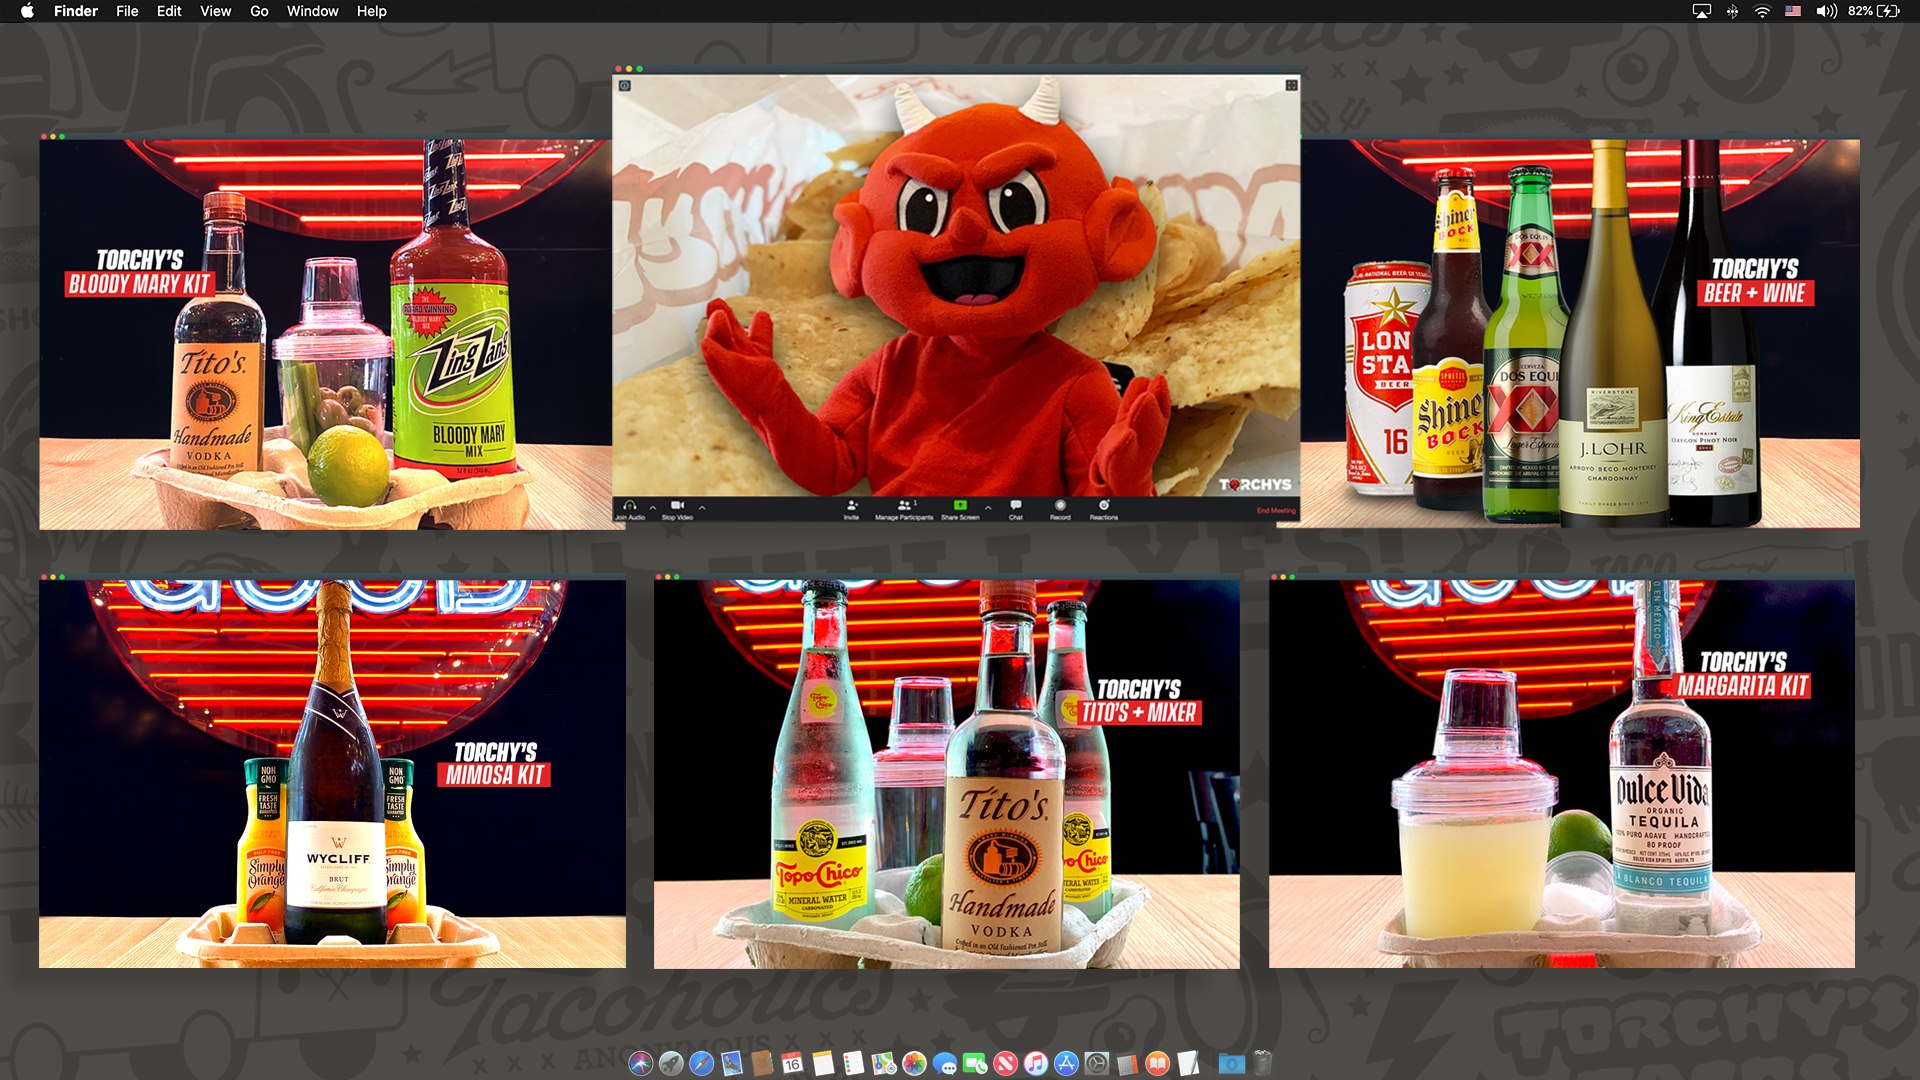The height and width of the screenshot is (1080, 1920).
Task: Open the Window menu
Action: tap(312, 11)
